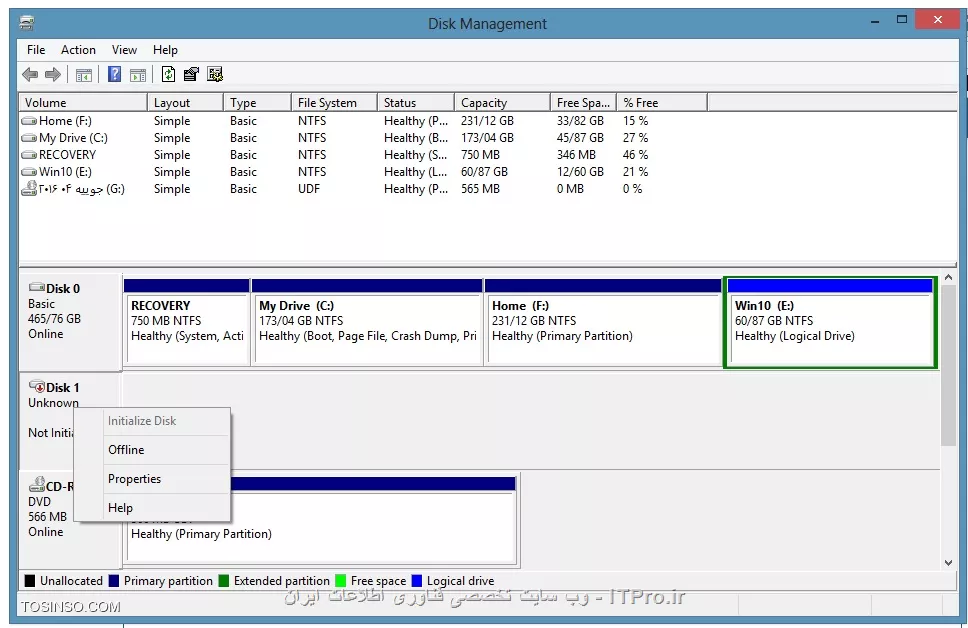Select the RECOVERY 750 MB partition block
Screen dimensions: 968x628
tap(187, 322)
